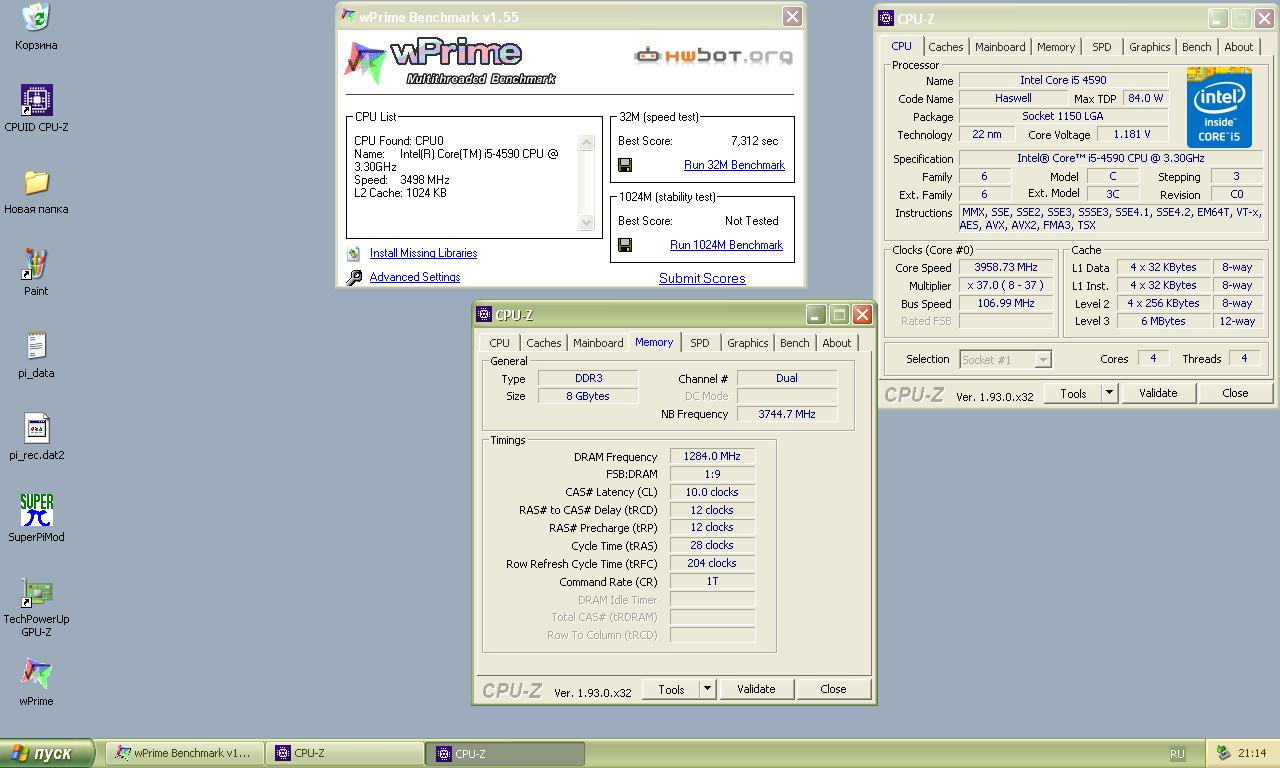This screenshot has height=768, width=1280.
Task: Switch to Mainboard tab in Memory CPU-Z window
Action: click(598, 343)
